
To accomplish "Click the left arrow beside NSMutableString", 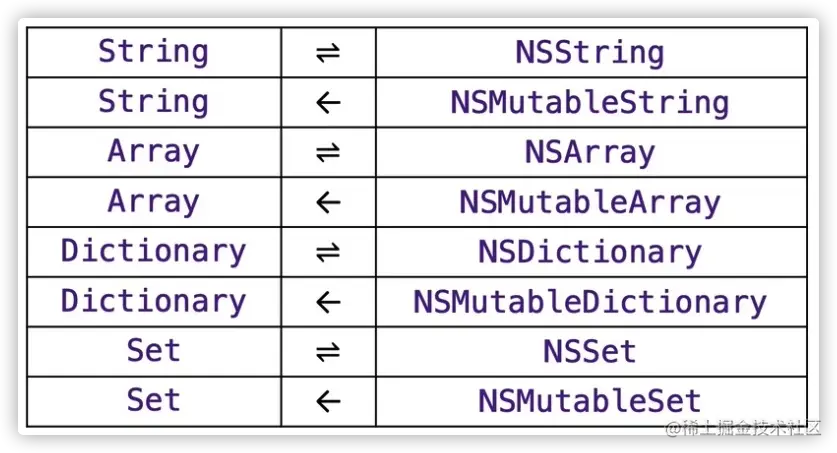I will (328, 102).
